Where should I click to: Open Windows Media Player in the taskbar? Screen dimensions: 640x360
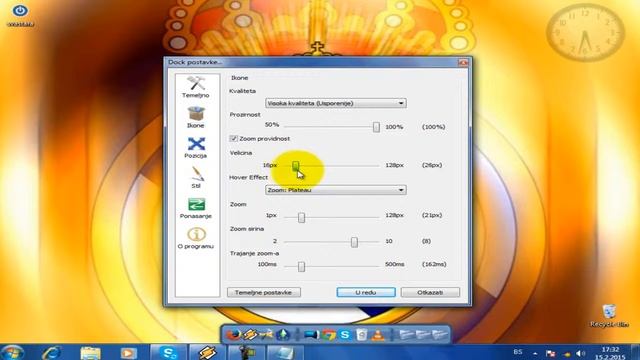point(129,353)
